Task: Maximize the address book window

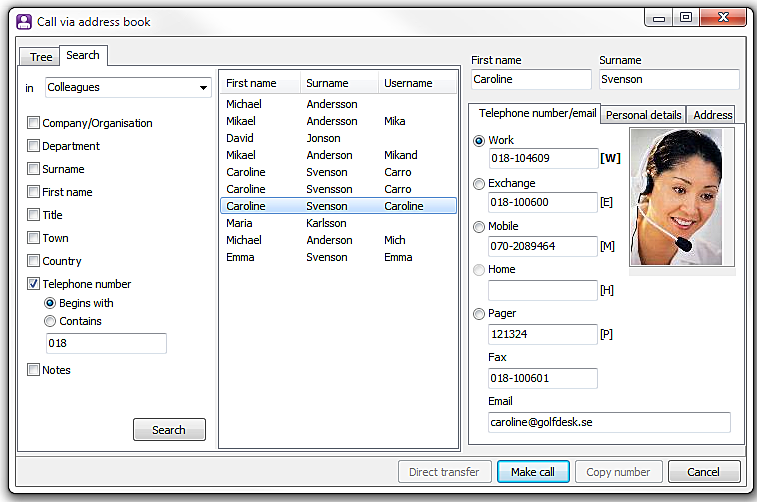Action: coord(686,18)
